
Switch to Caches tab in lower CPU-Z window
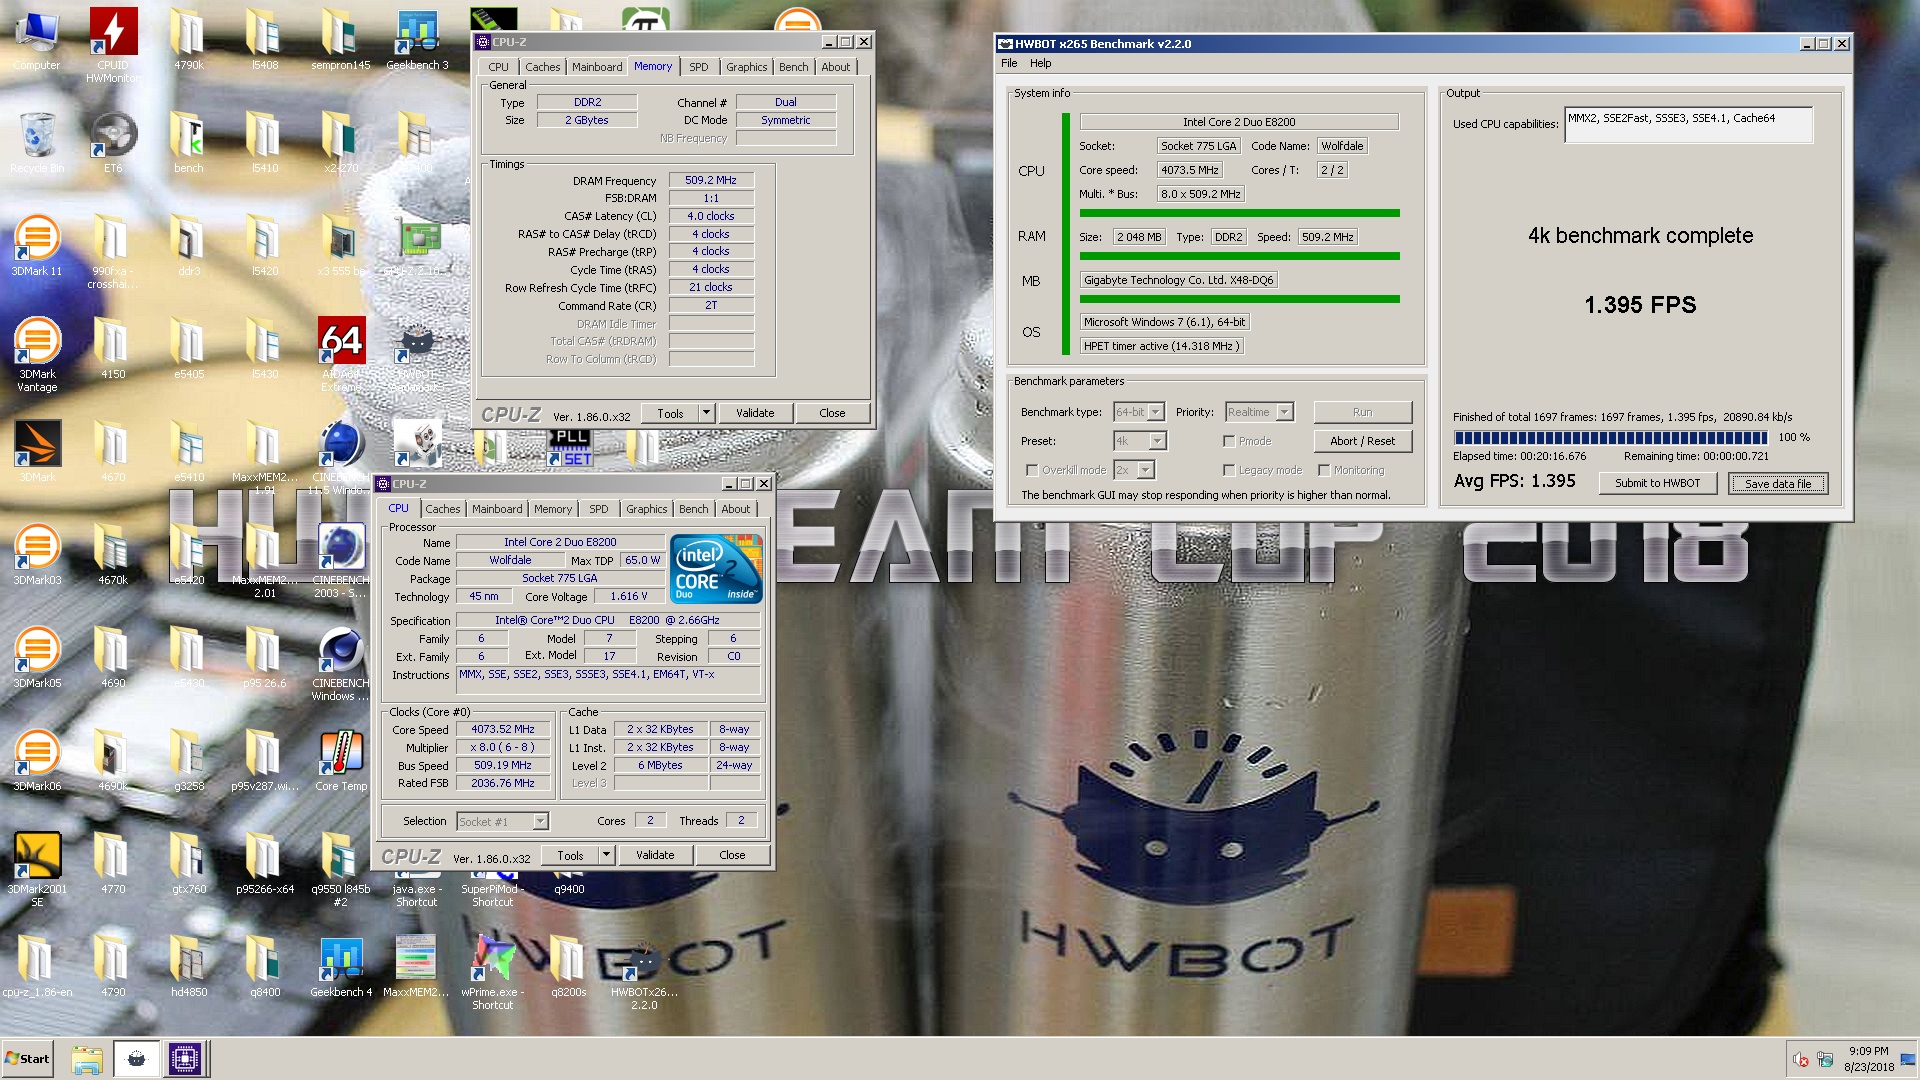pos(443,509)
